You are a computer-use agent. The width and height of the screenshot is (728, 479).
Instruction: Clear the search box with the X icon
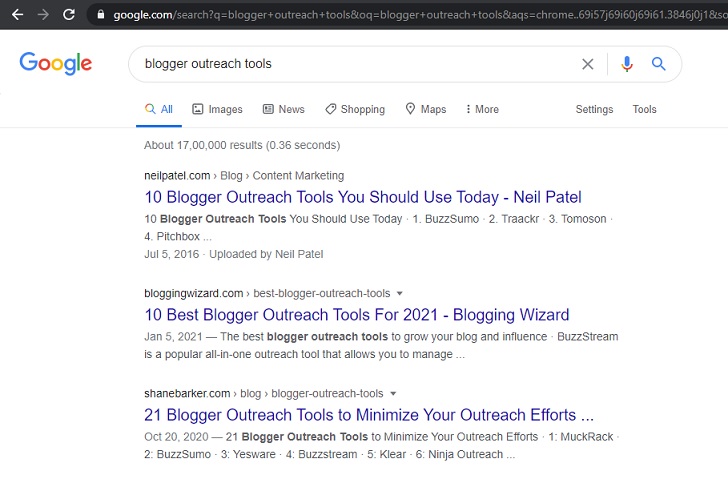click(588, 64)
